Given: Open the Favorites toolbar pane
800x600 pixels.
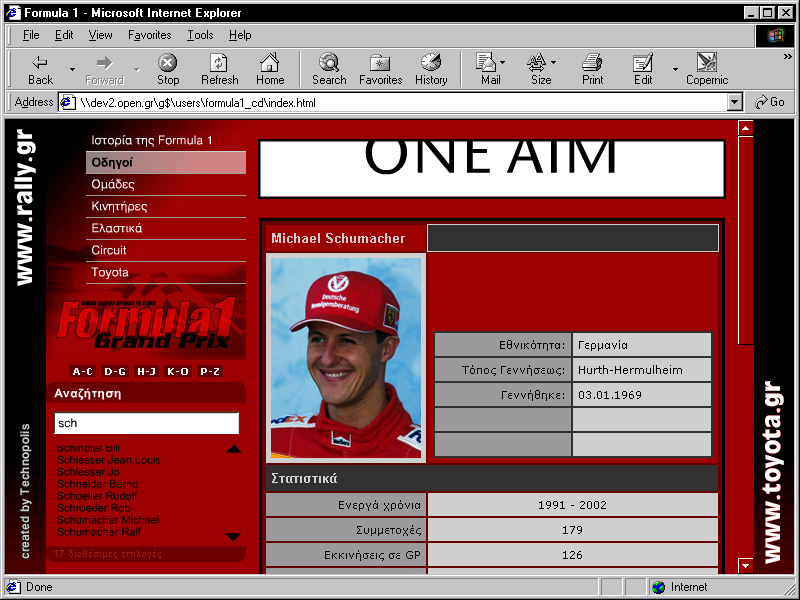Looking at the screenshot, I should coord(381,69).
